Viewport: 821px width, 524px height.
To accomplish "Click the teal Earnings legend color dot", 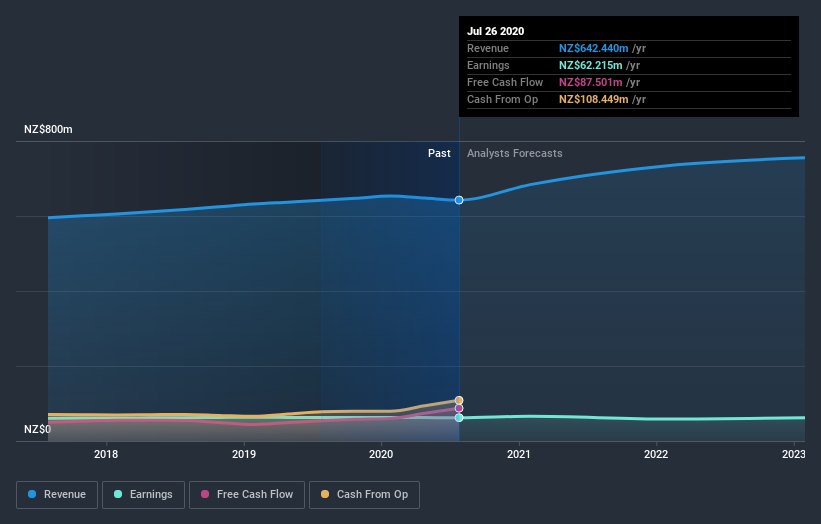I will pos(118,494).
